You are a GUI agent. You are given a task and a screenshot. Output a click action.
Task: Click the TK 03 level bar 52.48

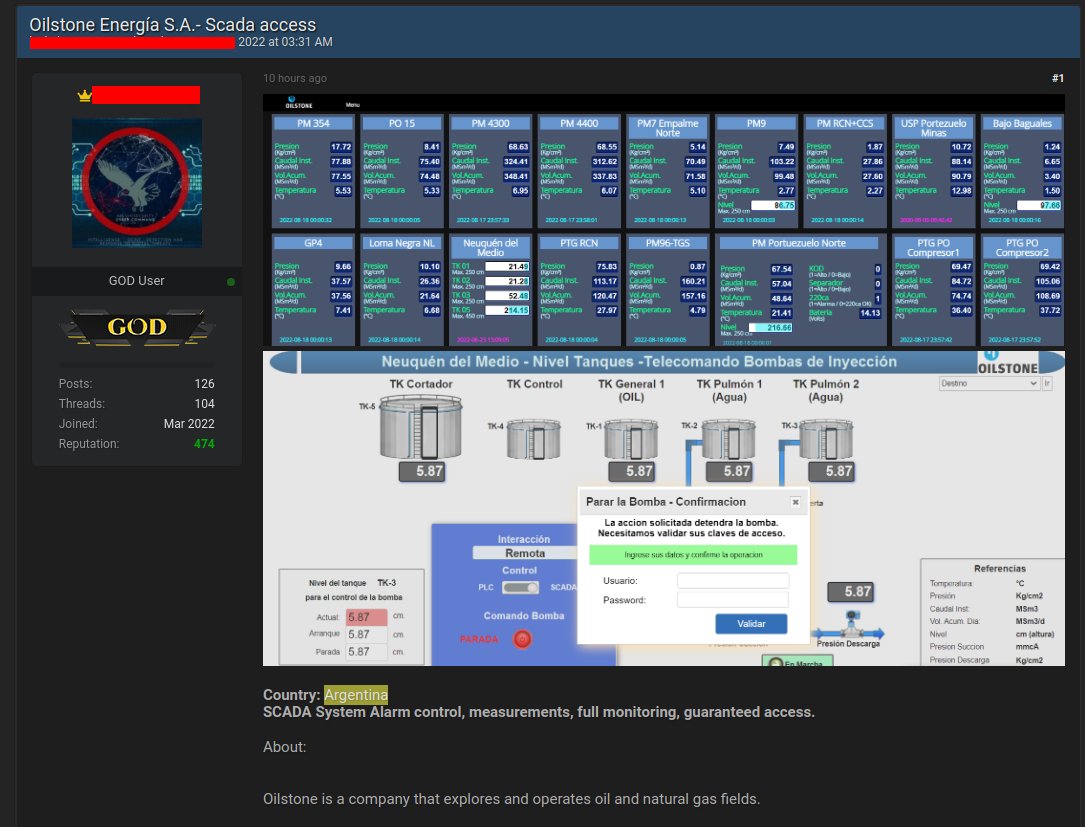(507, 296)
